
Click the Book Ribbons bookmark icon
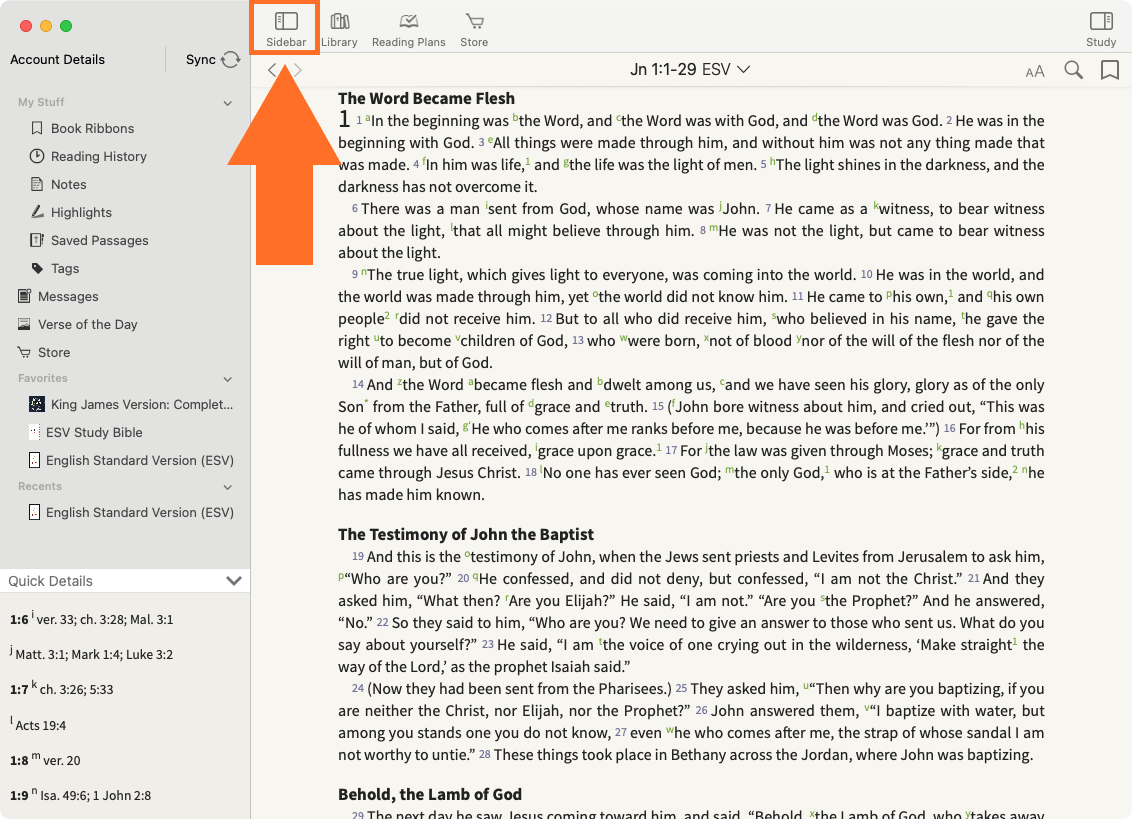click(37, 128)
